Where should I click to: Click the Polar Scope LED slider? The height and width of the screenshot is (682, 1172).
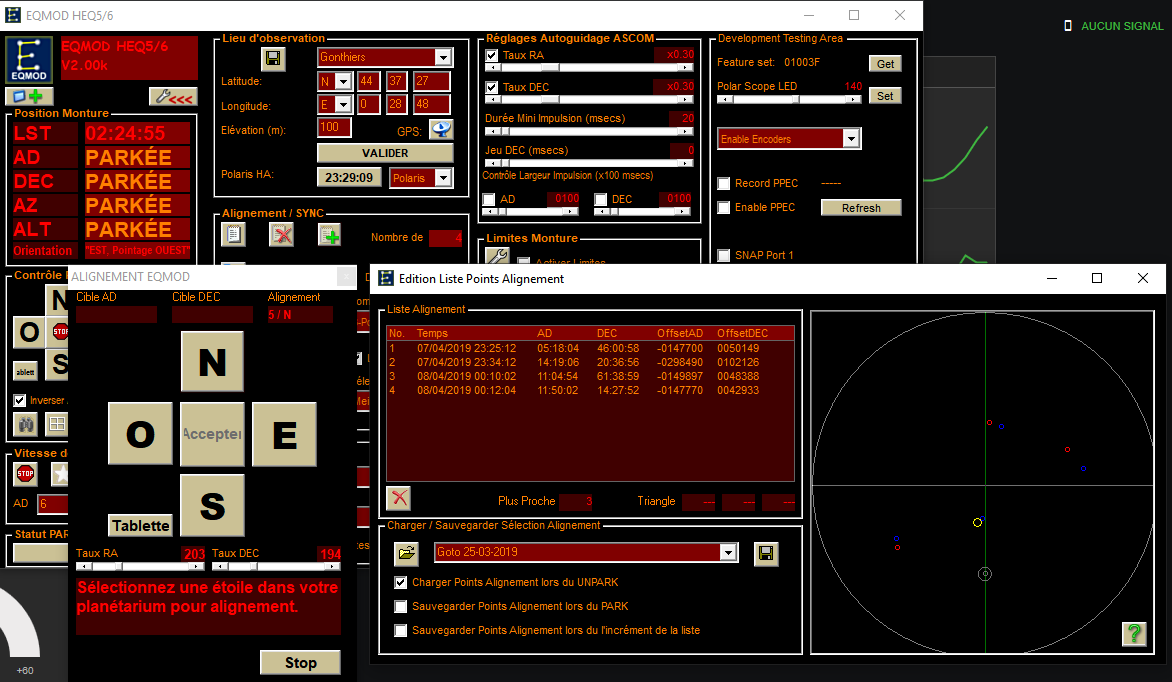789,99
